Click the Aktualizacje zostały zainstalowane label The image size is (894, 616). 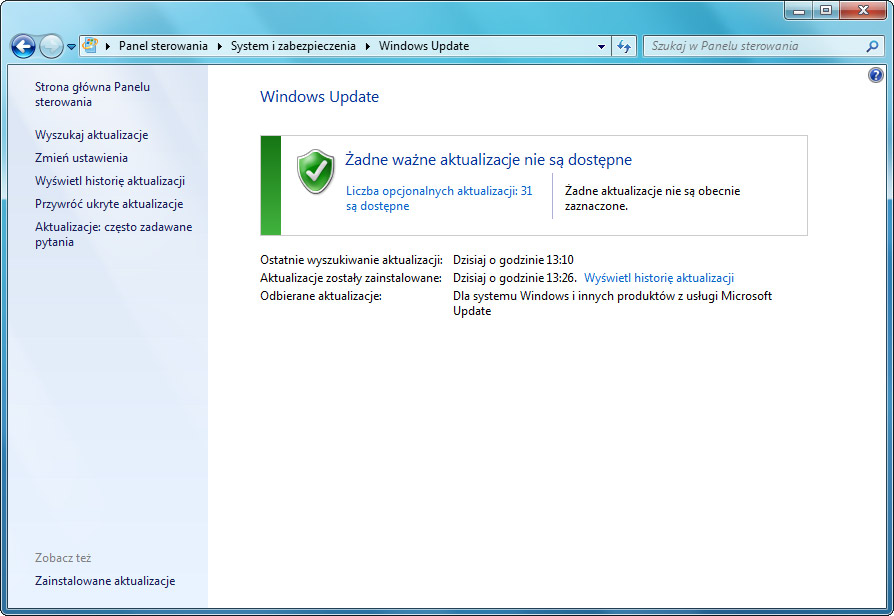pos(351,278)
